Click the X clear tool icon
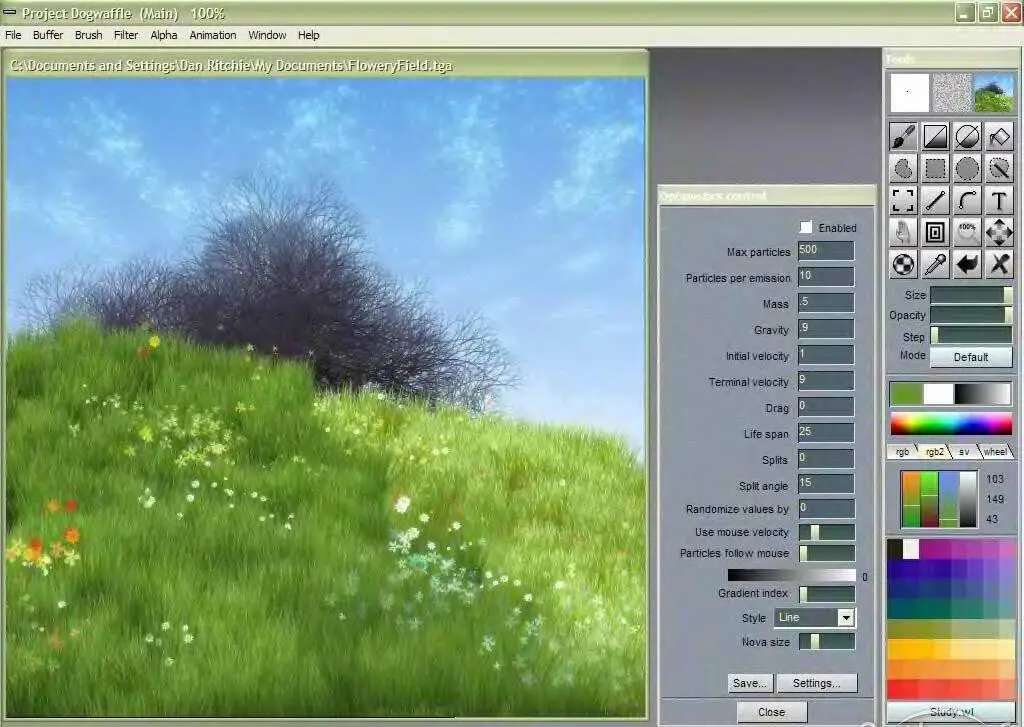 pos(999,265)
